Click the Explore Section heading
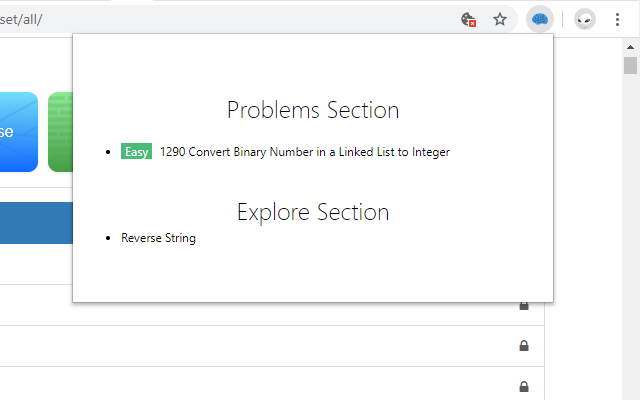The width and height of the screenshot is (640, 400). (x=313, y=212)
